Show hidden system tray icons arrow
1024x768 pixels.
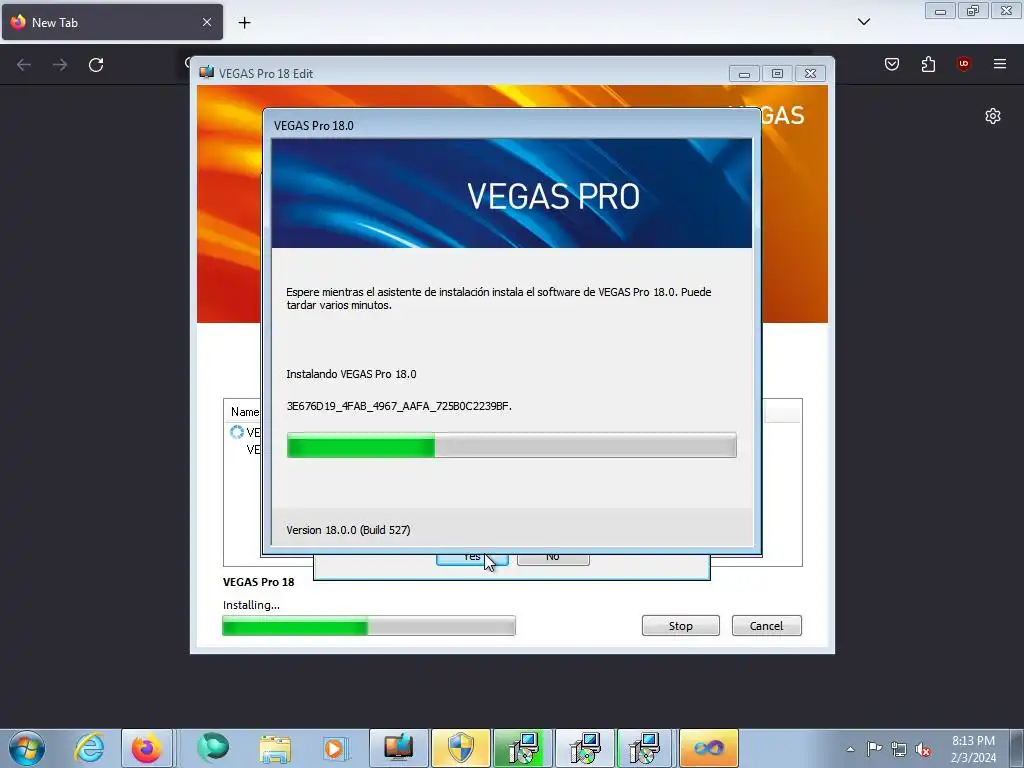click(x=850, y=749)
